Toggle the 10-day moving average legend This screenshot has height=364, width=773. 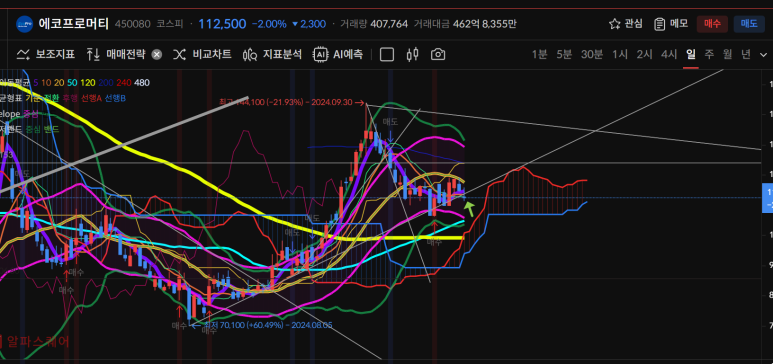click(46, 83)
